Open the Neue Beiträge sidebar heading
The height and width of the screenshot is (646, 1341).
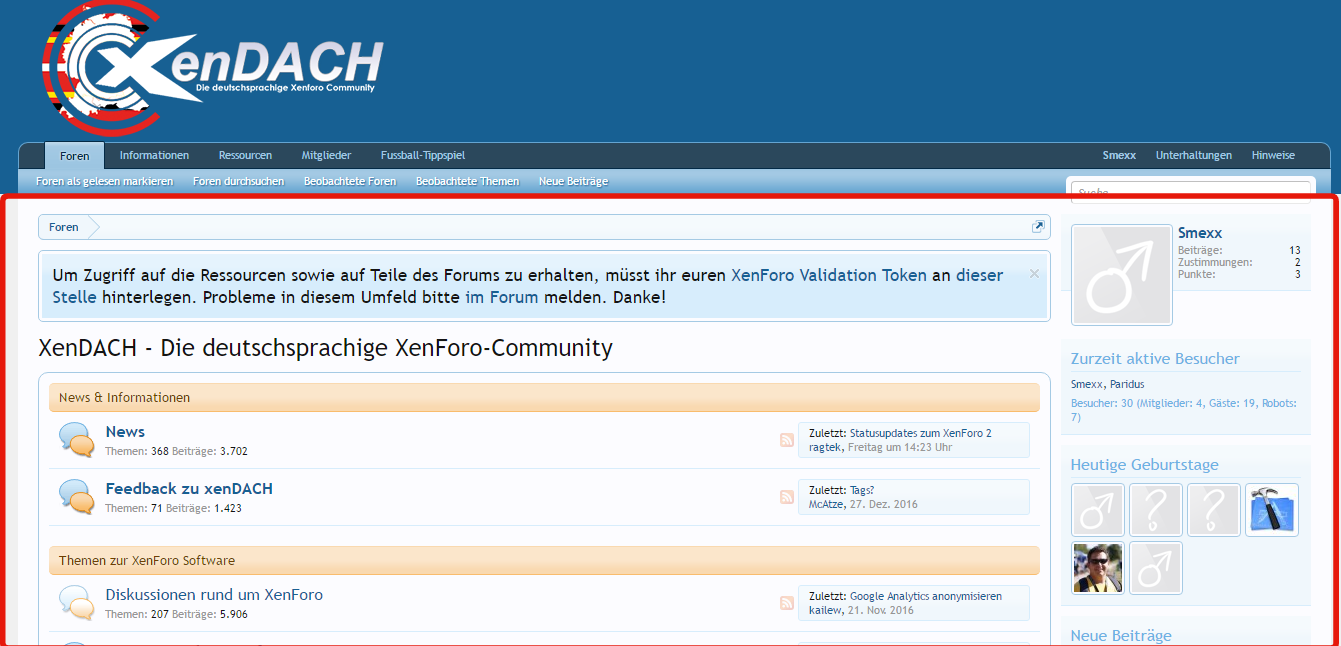tap(1121, 636)
